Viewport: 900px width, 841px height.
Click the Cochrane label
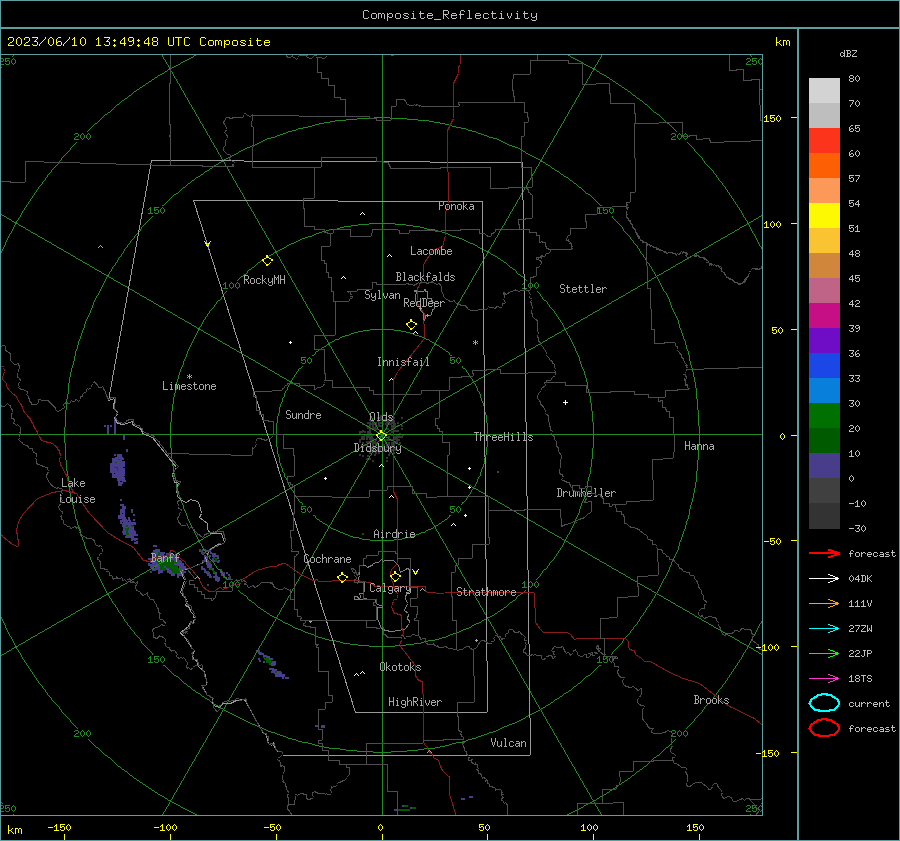(327, 559)
